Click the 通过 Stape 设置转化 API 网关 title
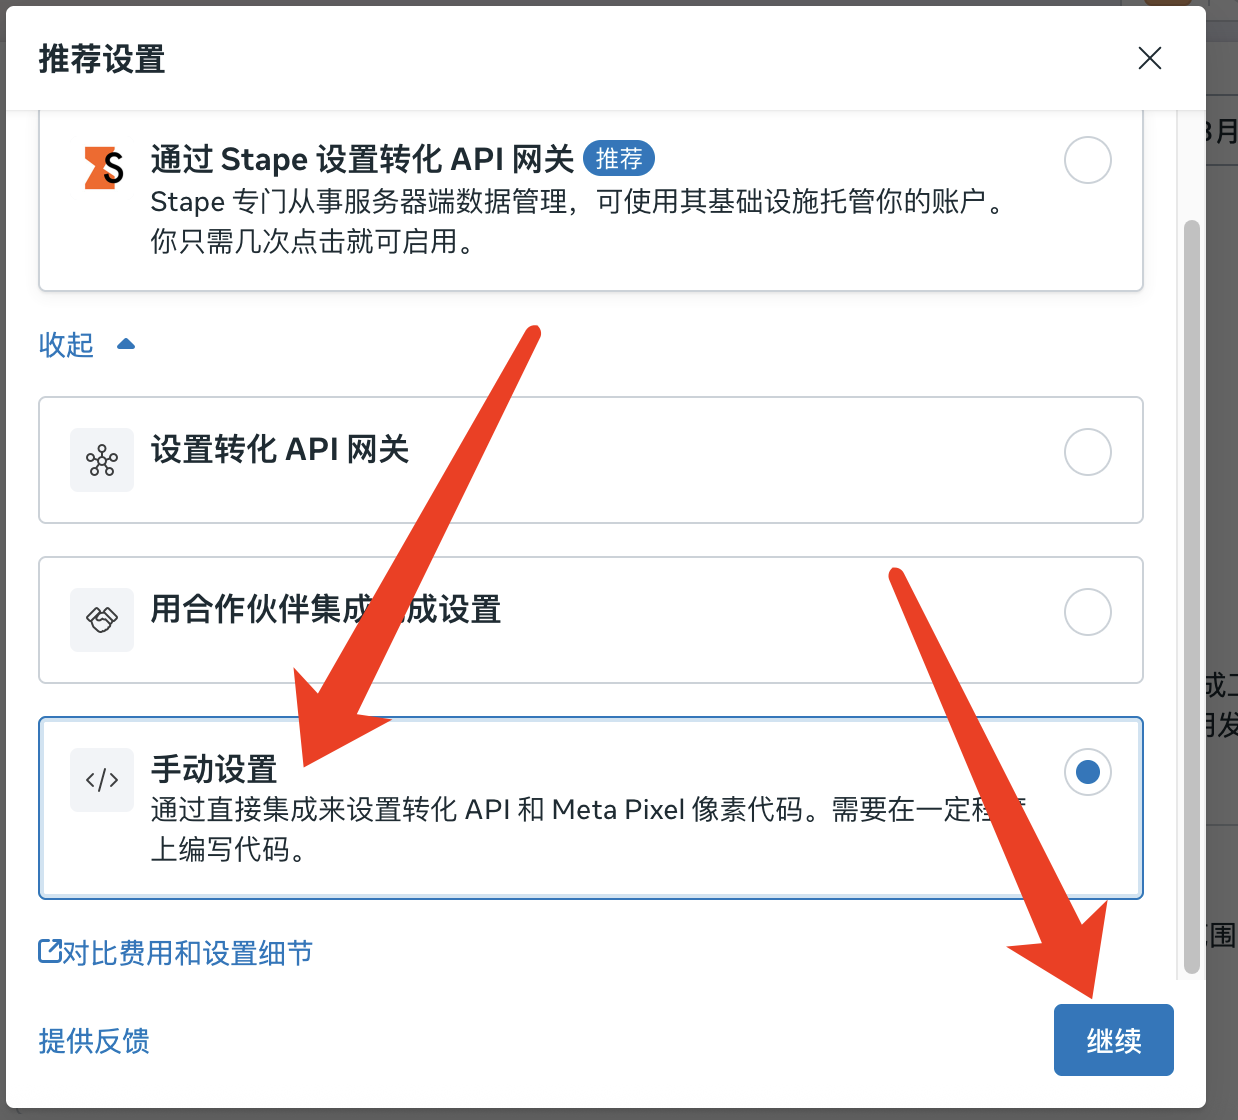 click(x=362, y=159)
